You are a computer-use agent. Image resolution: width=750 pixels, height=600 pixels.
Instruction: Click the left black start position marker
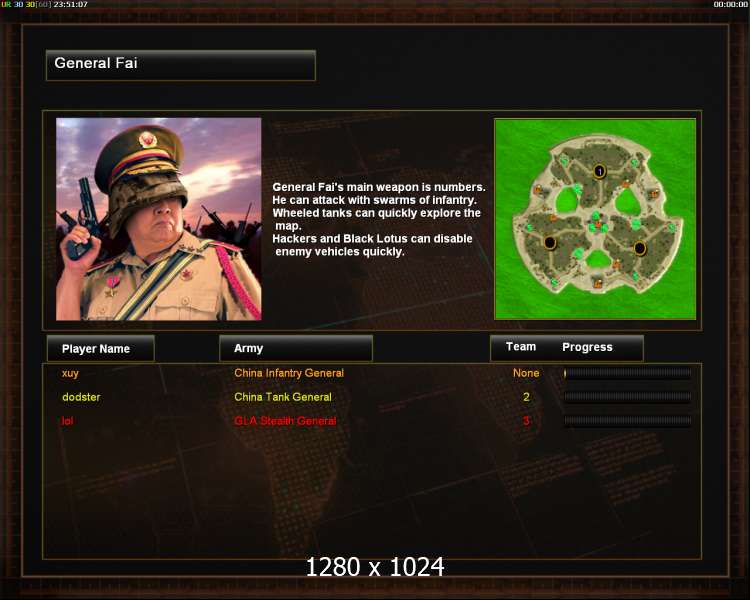[x=550, y=243]
